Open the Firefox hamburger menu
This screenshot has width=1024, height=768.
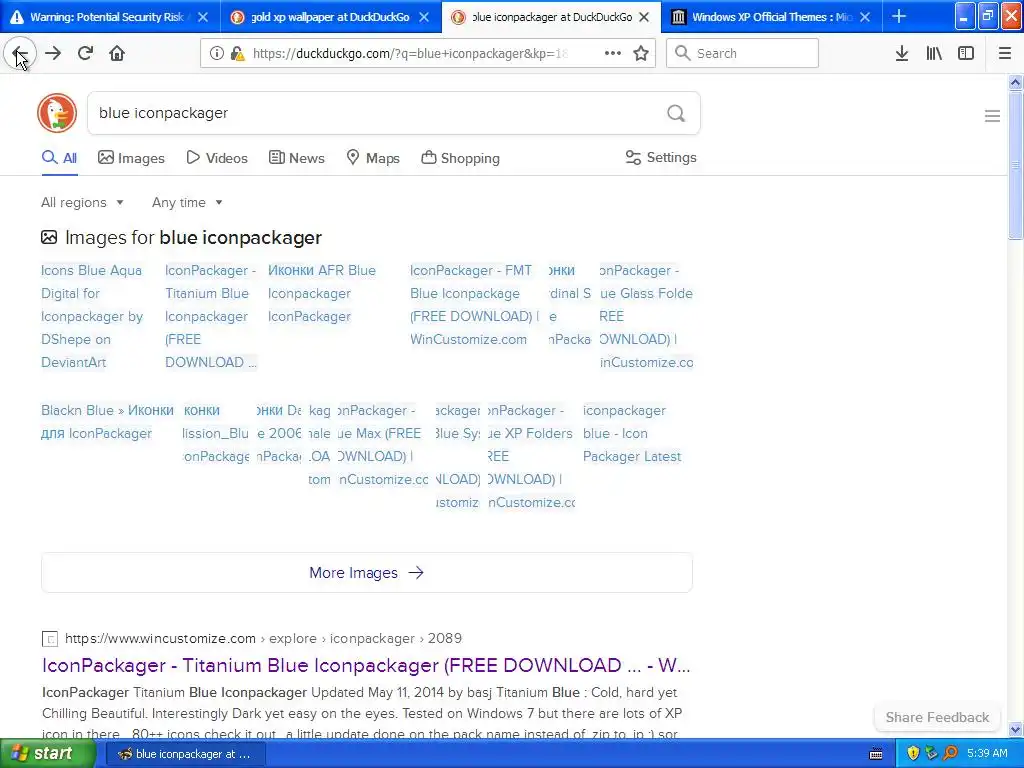click(1004, 54)
